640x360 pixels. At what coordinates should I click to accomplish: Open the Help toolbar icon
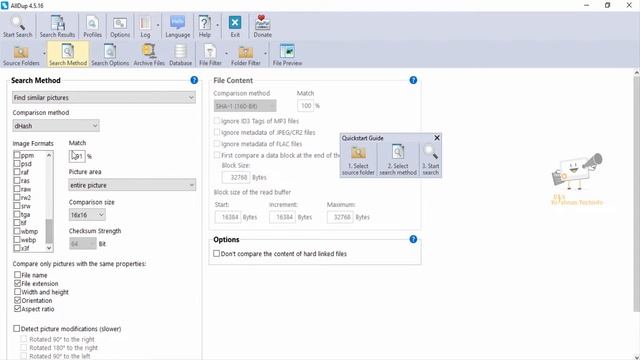pyautogui.click(x=204, y=27)
